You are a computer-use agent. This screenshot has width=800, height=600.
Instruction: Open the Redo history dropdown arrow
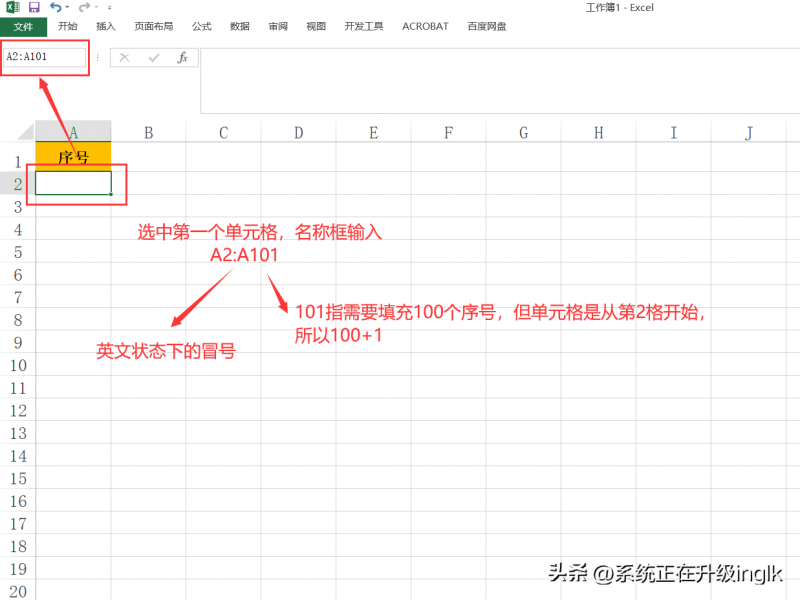coord(96,7)
